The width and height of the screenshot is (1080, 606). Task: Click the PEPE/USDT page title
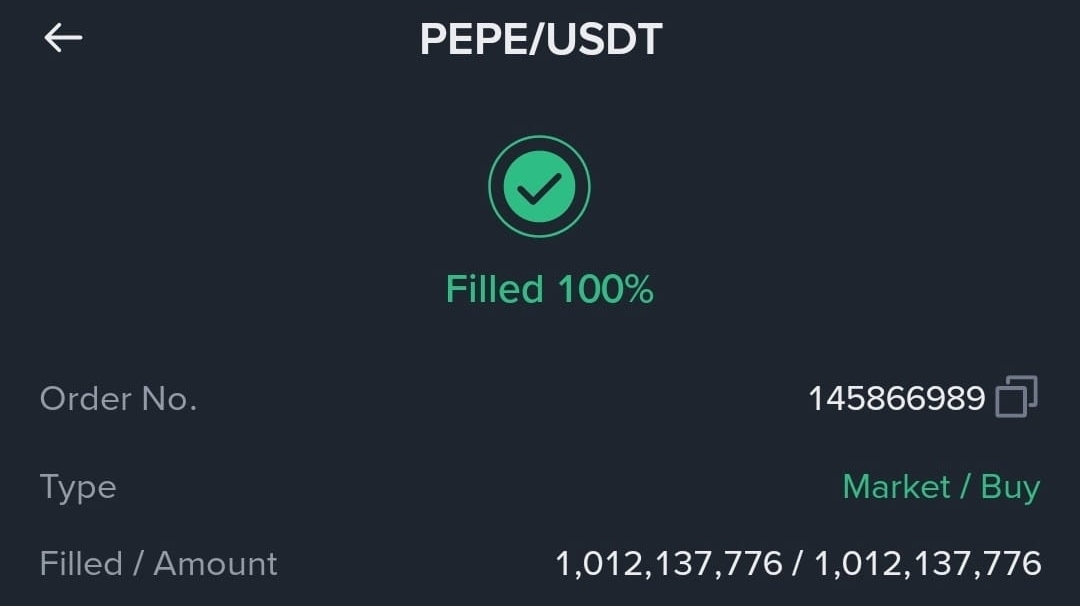click(x=541, y=39)
